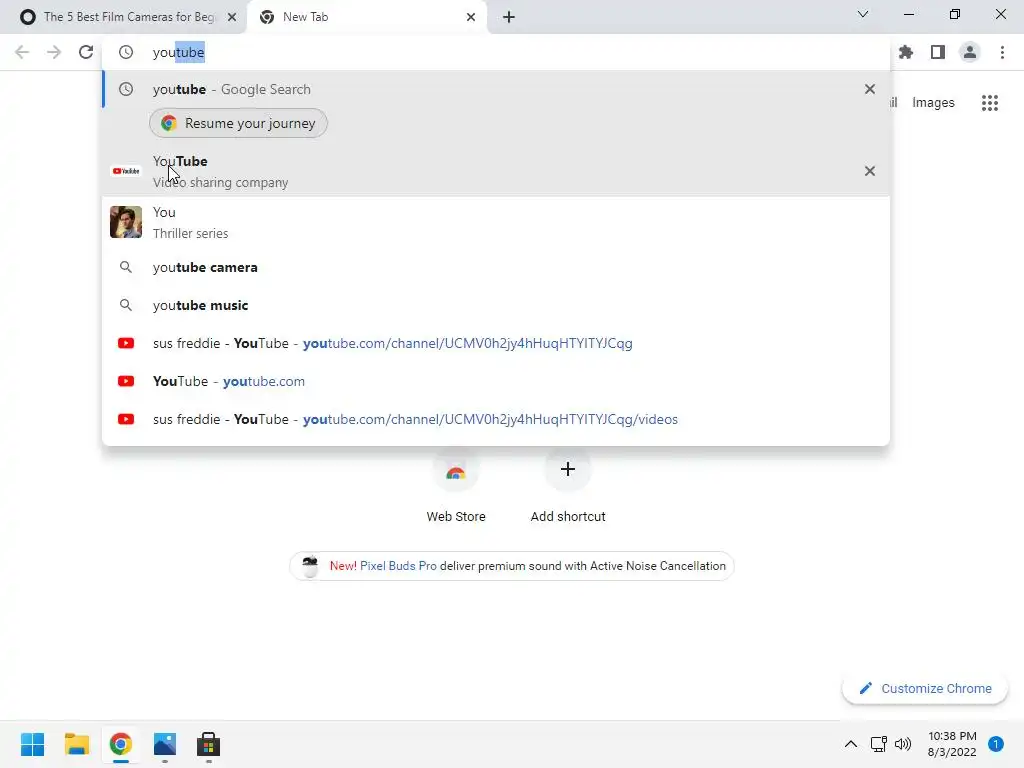Screen dimensions: 1024x768
Task: Expand the hidden system tray icons
Action: [x=851, y=744]
